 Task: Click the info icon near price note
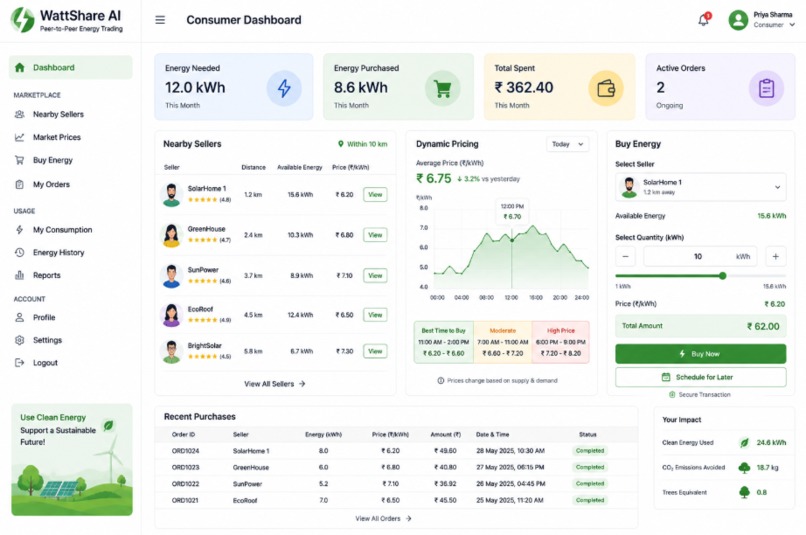pos(441,381)
